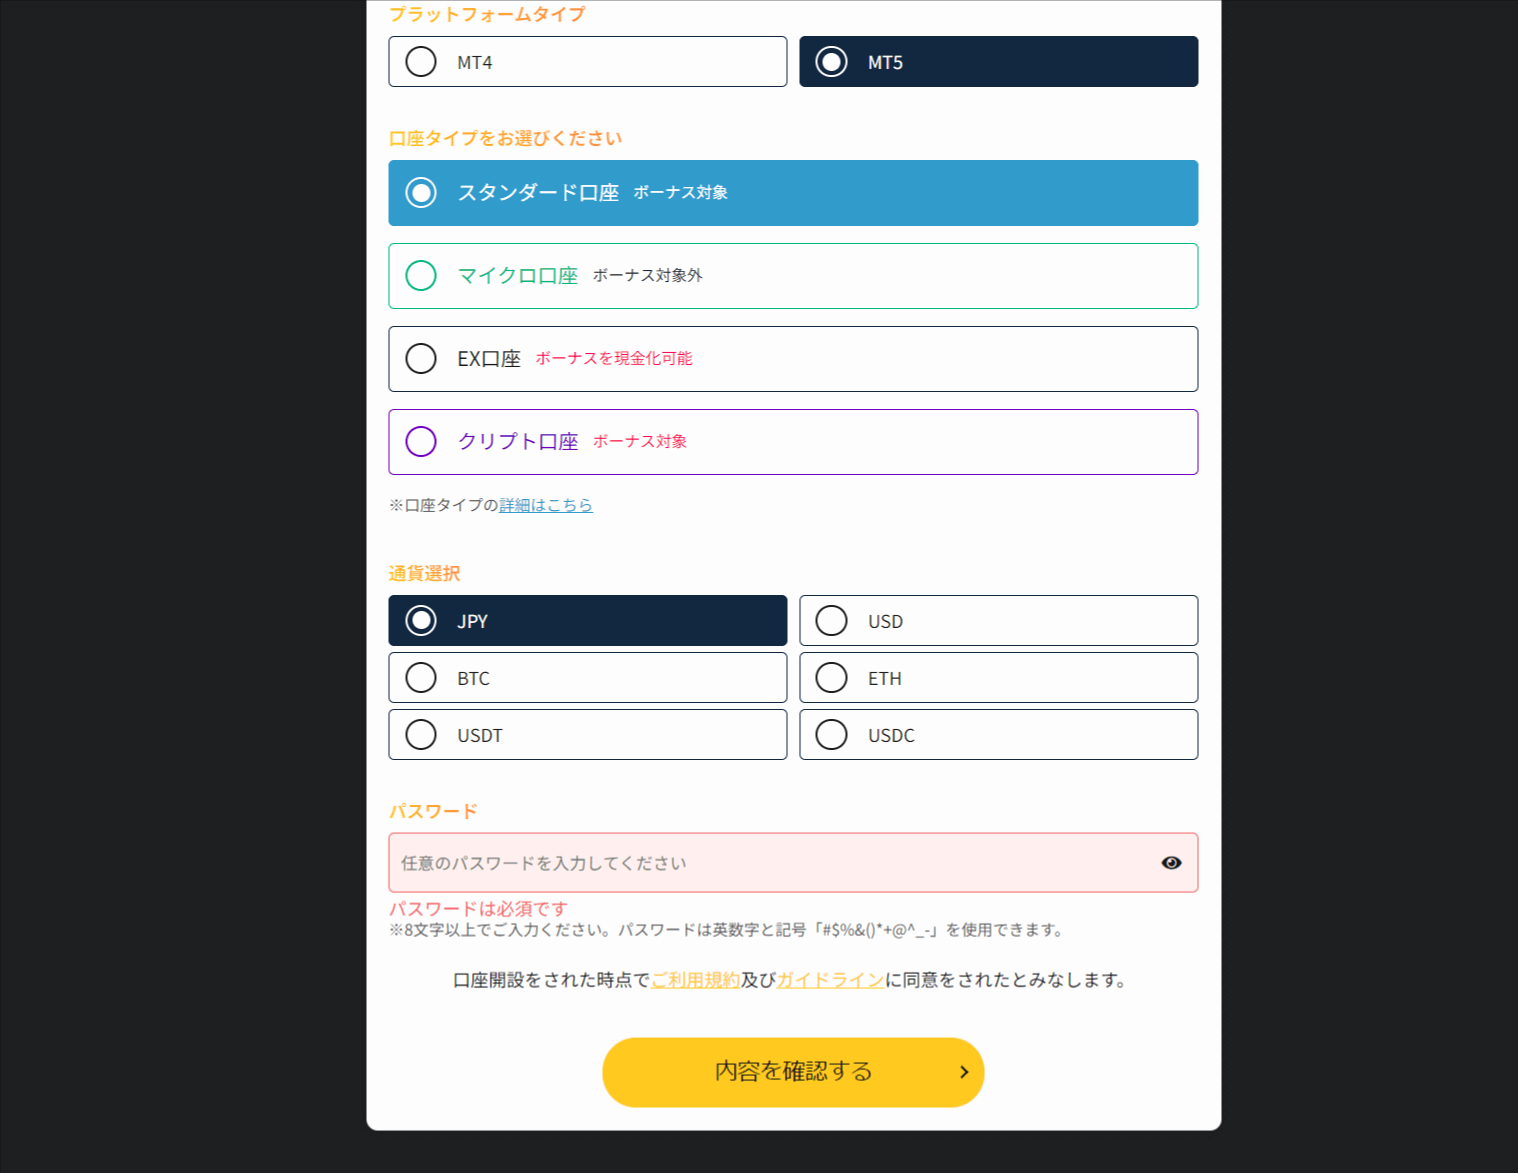Choose the クリプト口座 account type

[x=793, y=441]
